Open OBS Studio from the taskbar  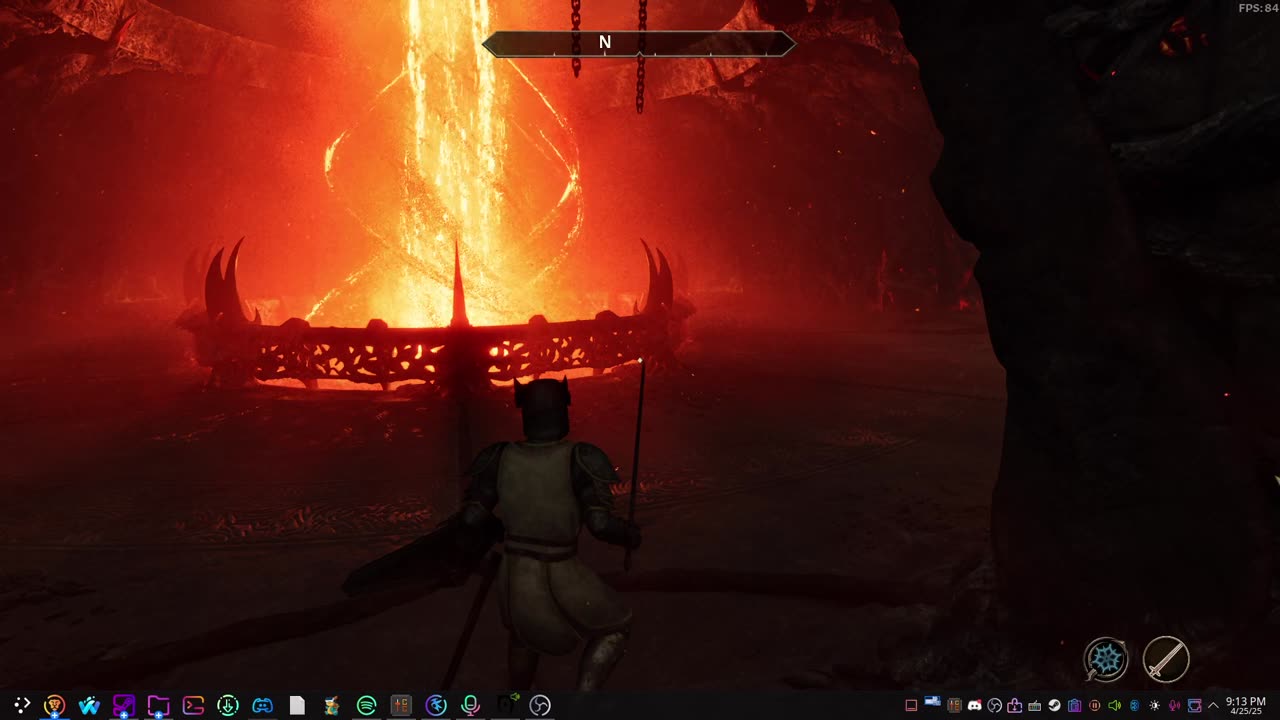click(x=540, y=705)
